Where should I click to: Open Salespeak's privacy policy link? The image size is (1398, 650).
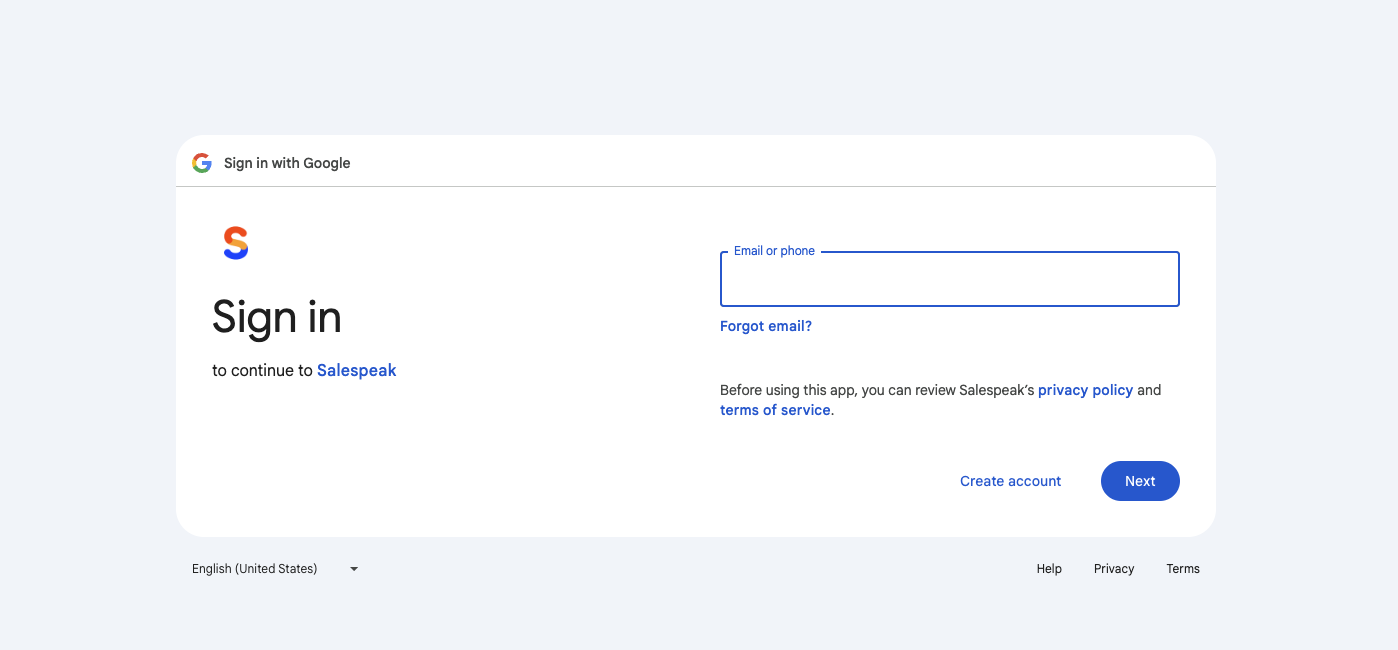[x=1085, y=390]
